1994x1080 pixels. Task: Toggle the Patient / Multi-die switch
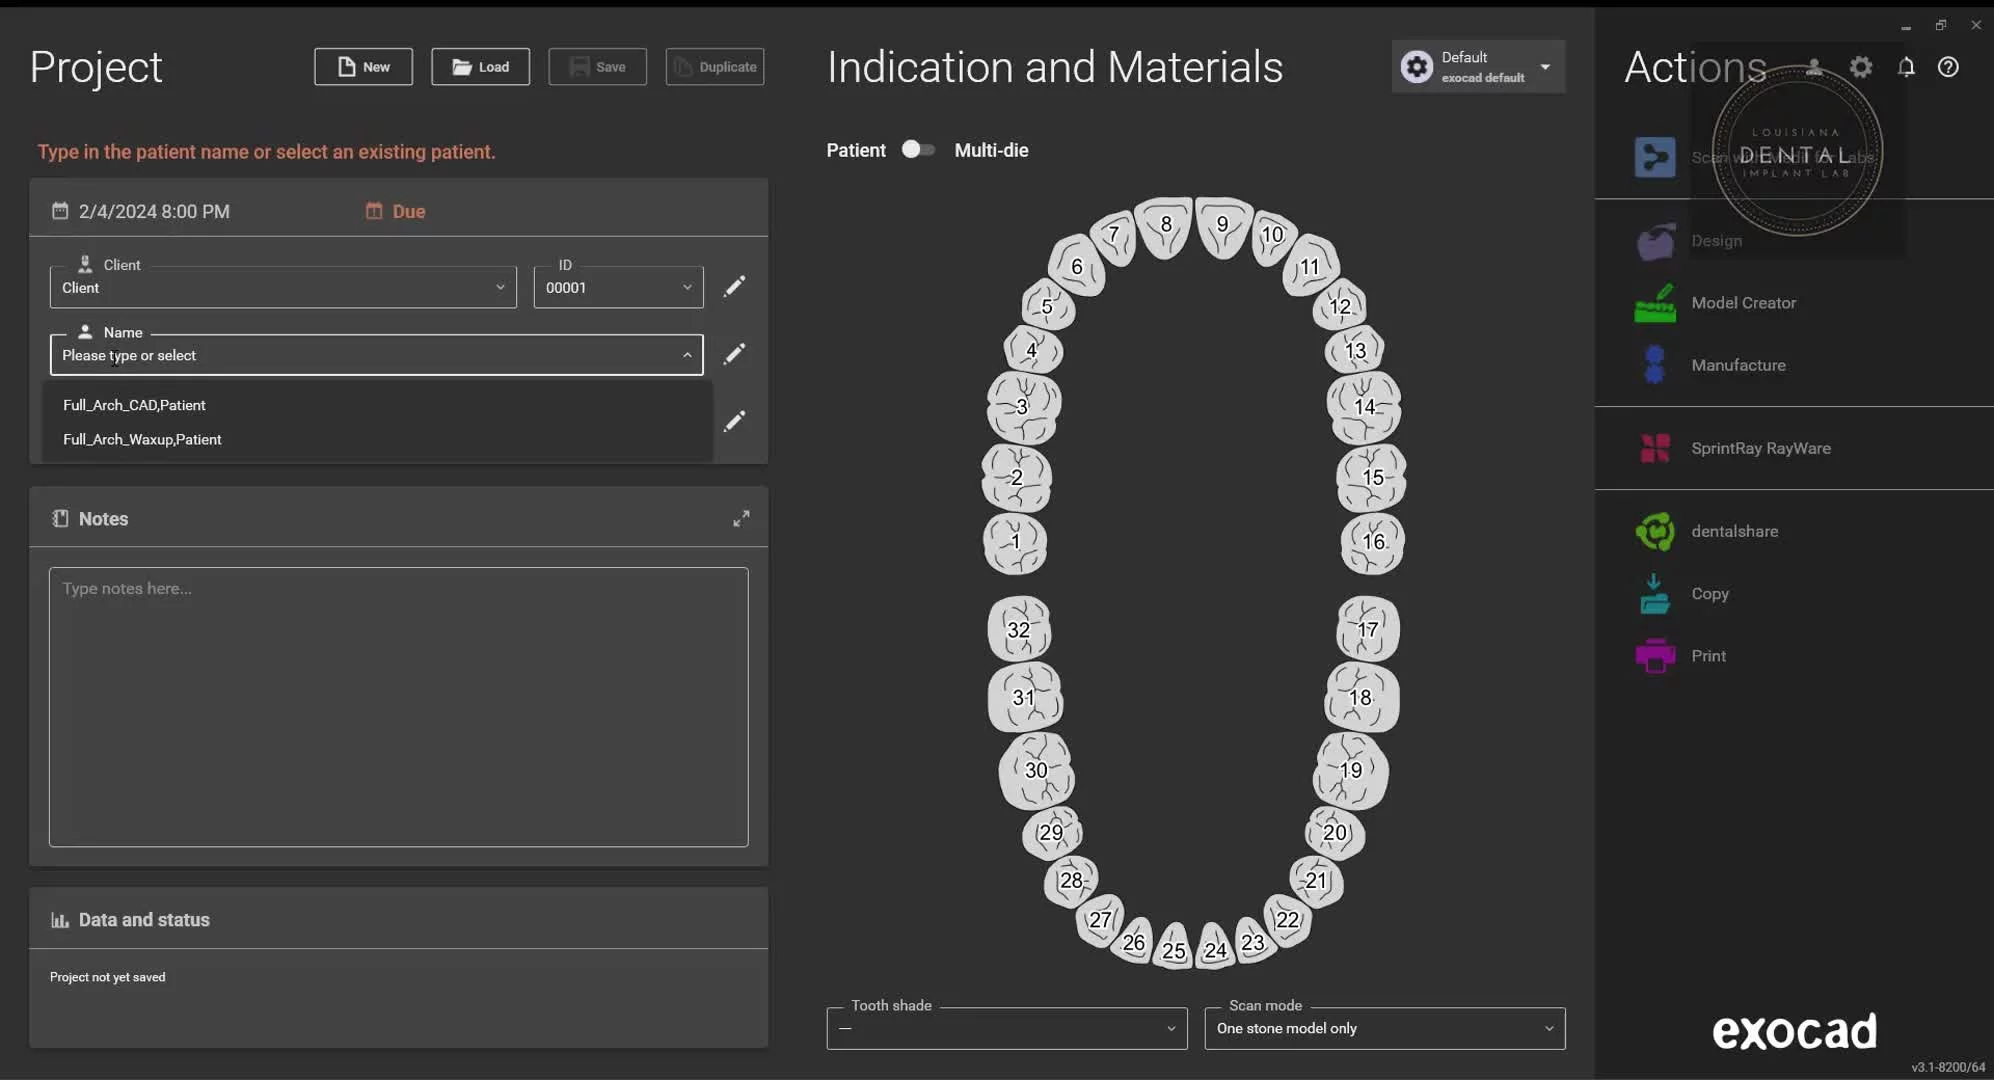pos(918,149)
